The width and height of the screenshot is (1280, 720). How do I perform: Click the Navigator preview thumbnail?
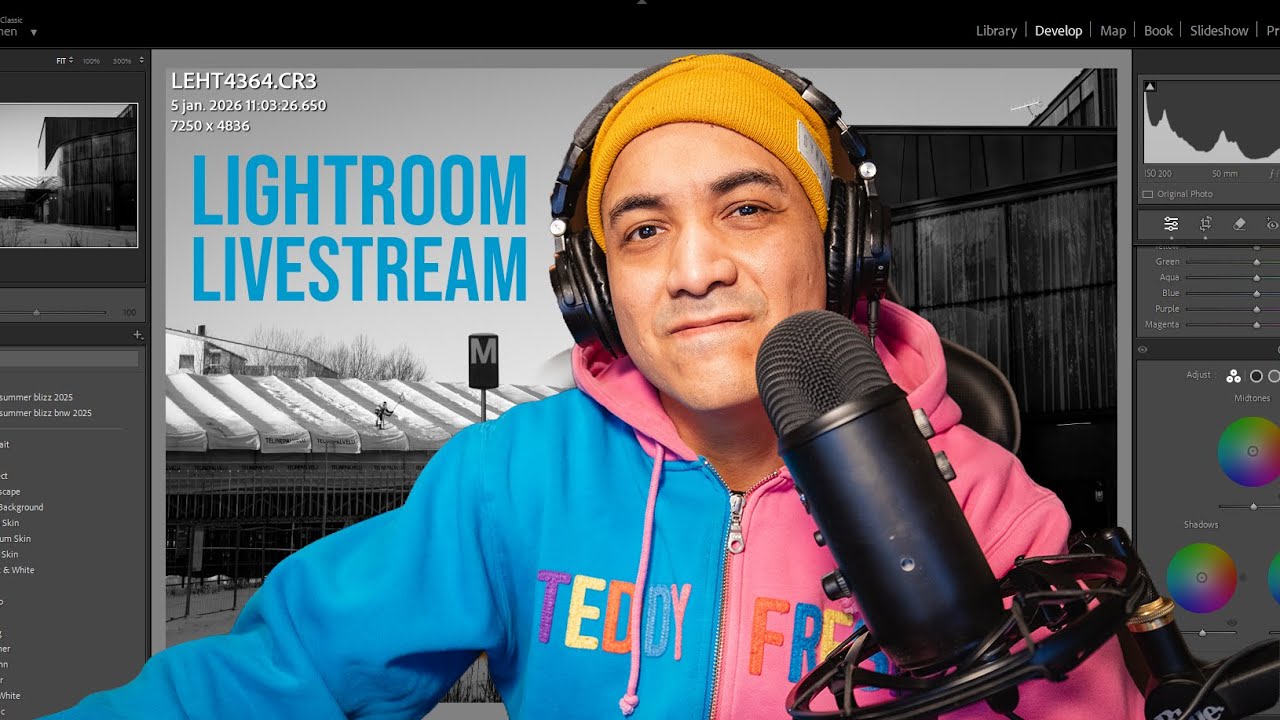tap(68, 175)
